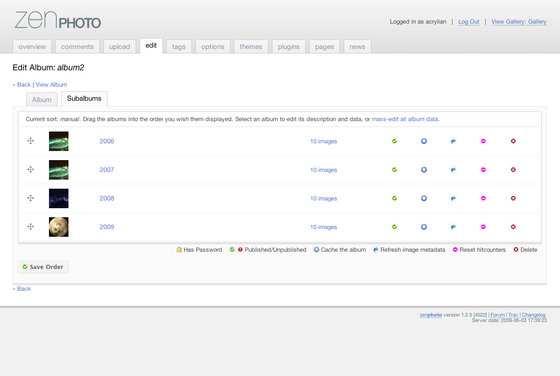Delete the 2006 subalbum

(x=513, y=141)
